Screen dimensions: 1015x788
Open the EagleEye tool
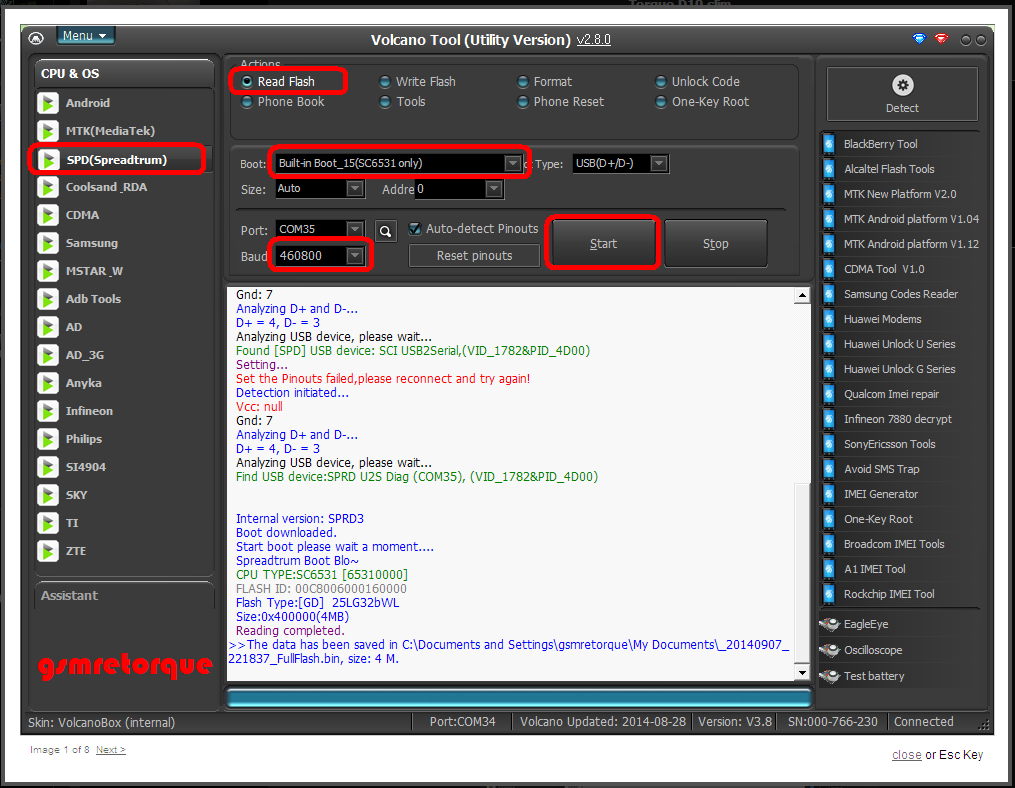[830, 624]
